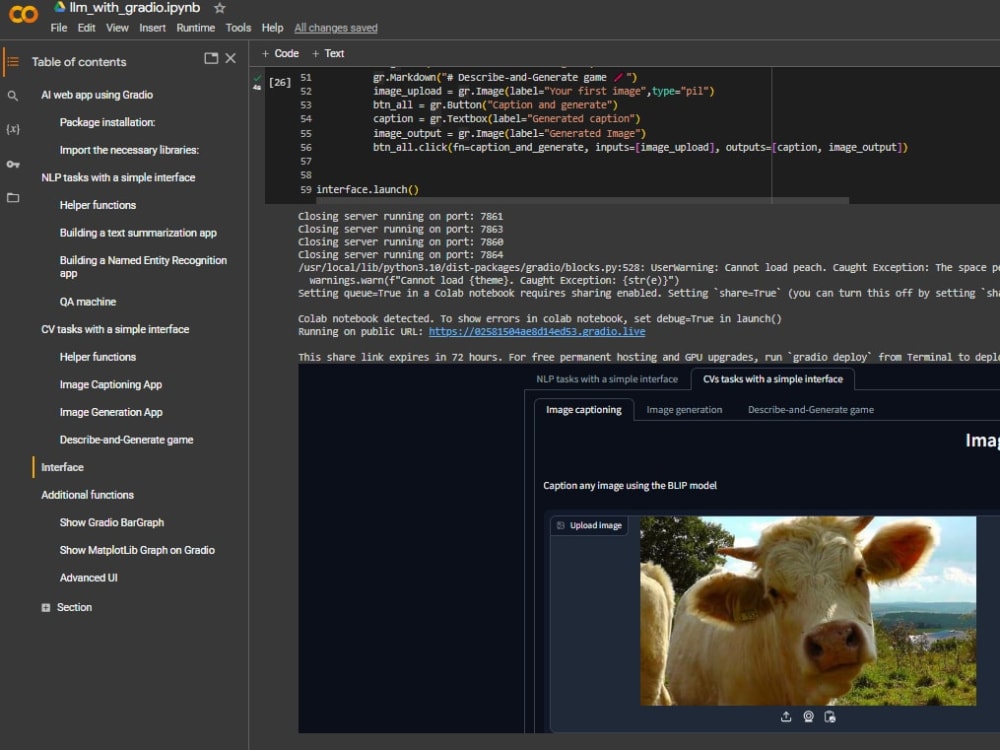Add a new Code cell
Screen dimensions: 1000x750
280,54
